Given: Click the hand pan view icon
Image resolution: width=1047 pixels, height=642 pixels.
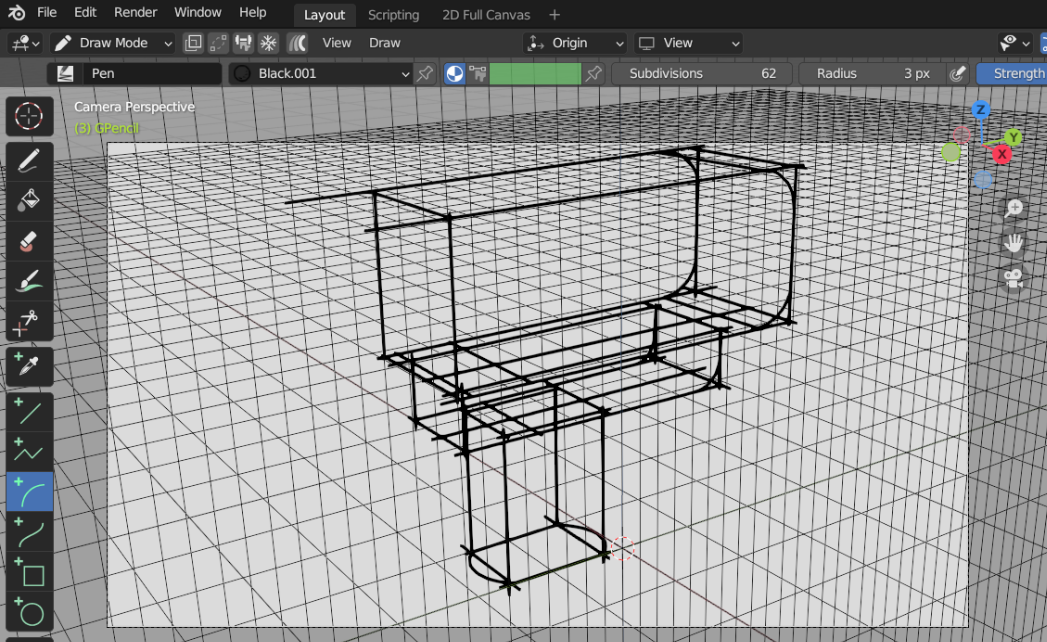Looking at the screenshot, I should pos(1014,243).
